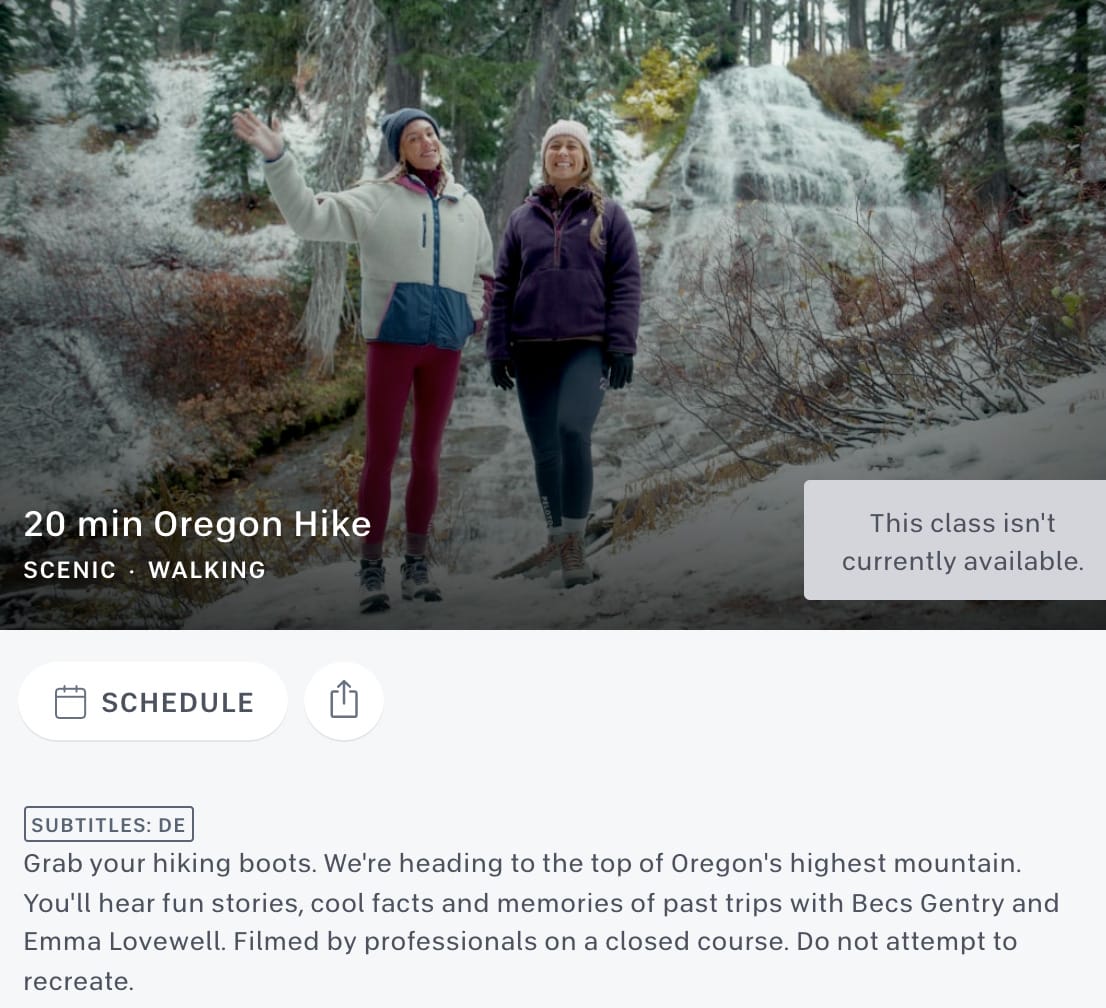The image size is (1106, 1008).
Task: Open the 20 min Oregon Hike title
Action: [x=198, y=524]
